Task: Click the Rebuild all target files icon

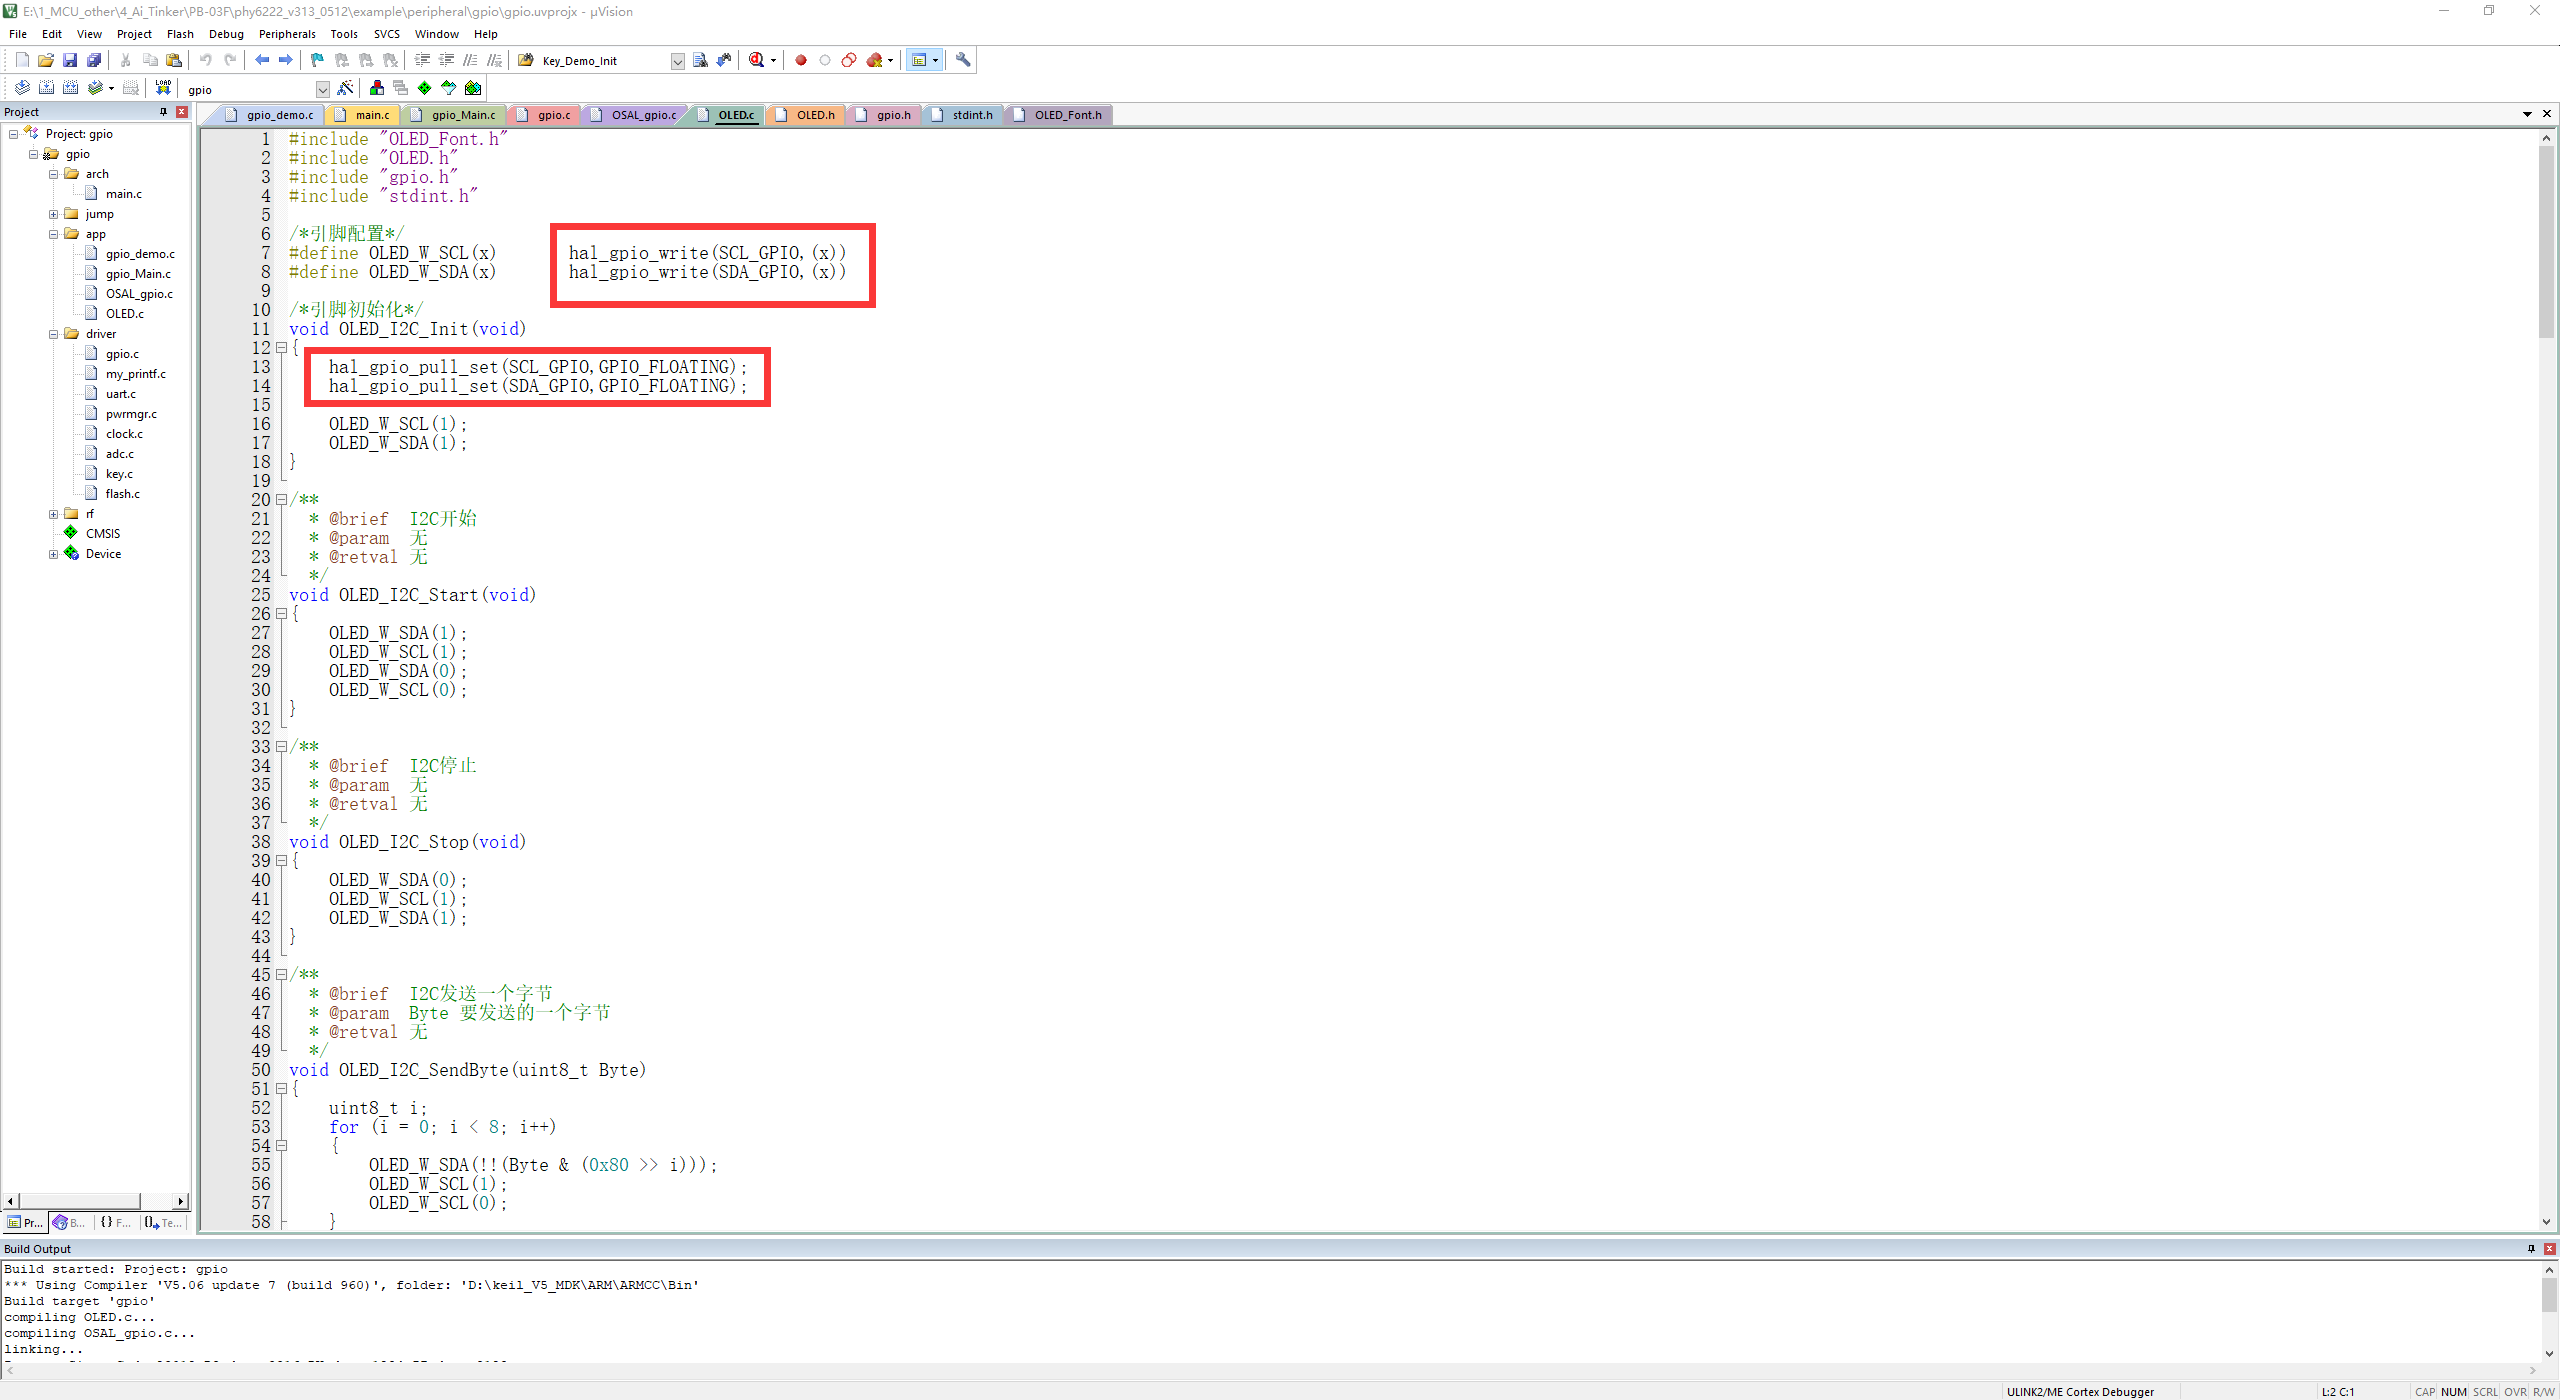Action: (70, 88)
